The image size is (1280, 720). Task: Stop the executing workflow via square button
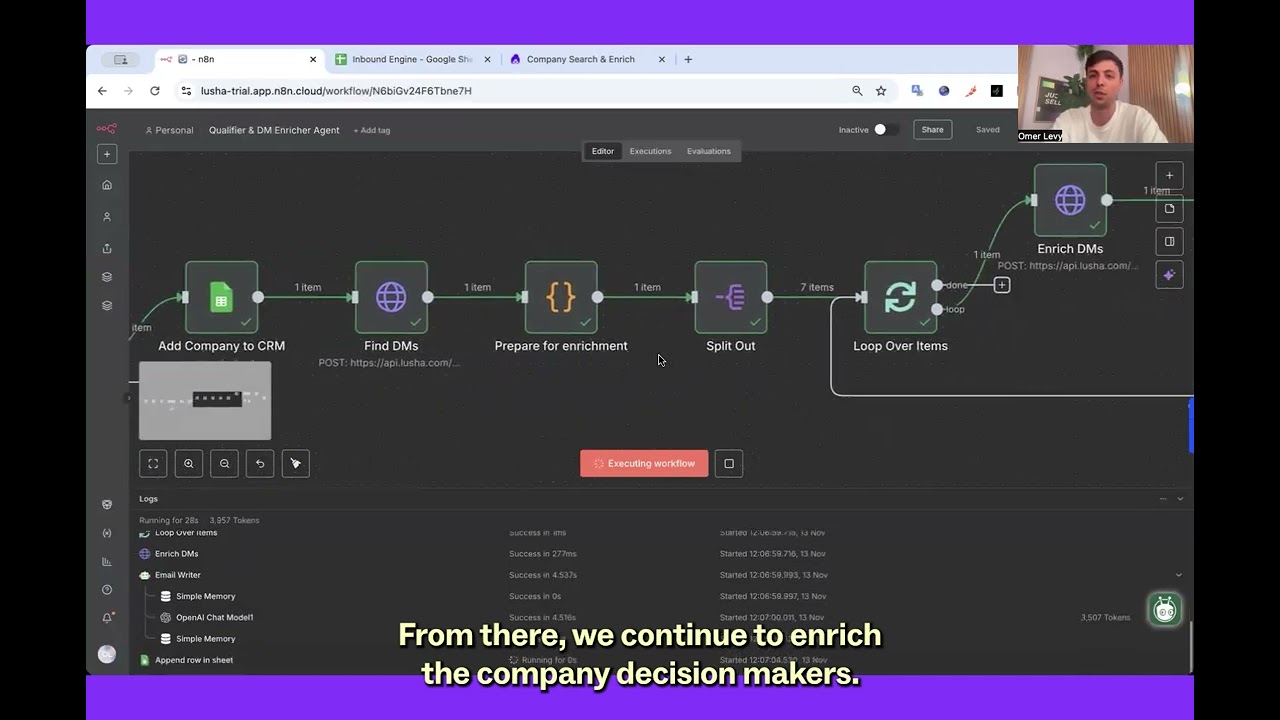click(x=729, y=463)
